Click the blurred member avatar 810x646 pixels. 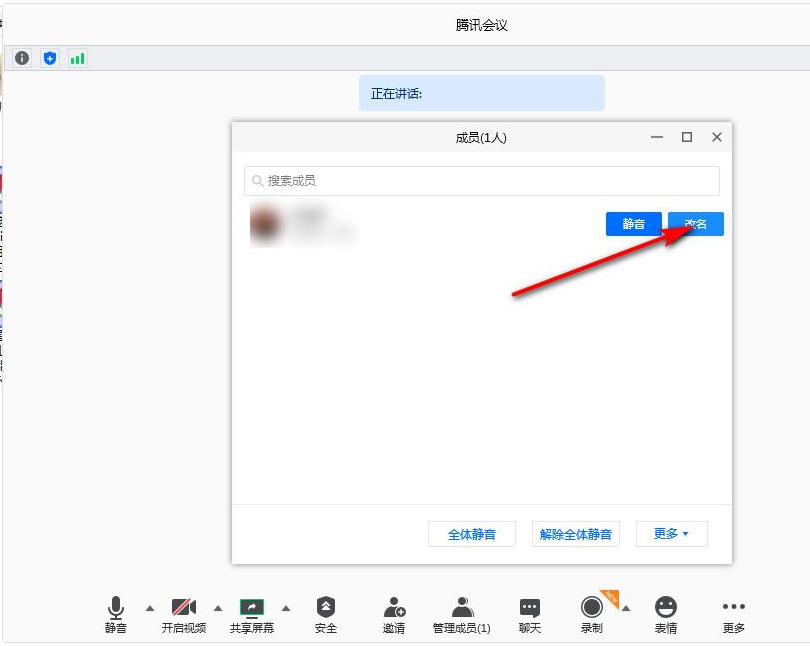tap(266, 224)
